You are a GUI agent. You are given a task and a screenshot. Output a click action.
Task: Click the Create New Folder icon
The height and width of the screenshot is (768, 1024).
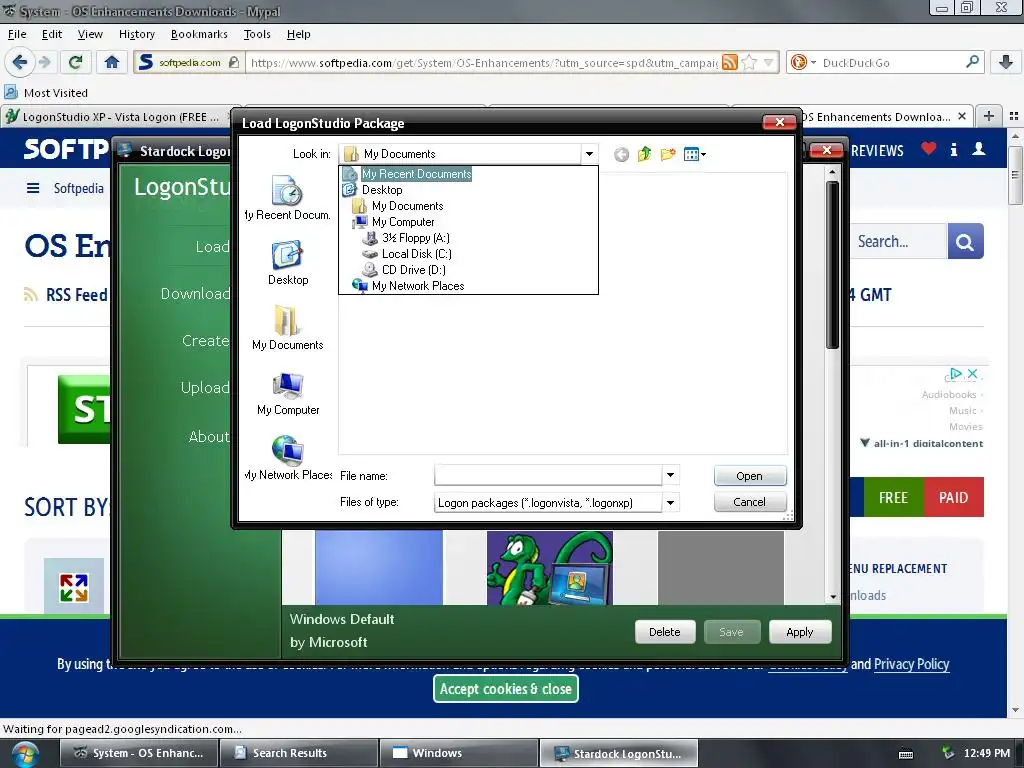click(667, 154)
